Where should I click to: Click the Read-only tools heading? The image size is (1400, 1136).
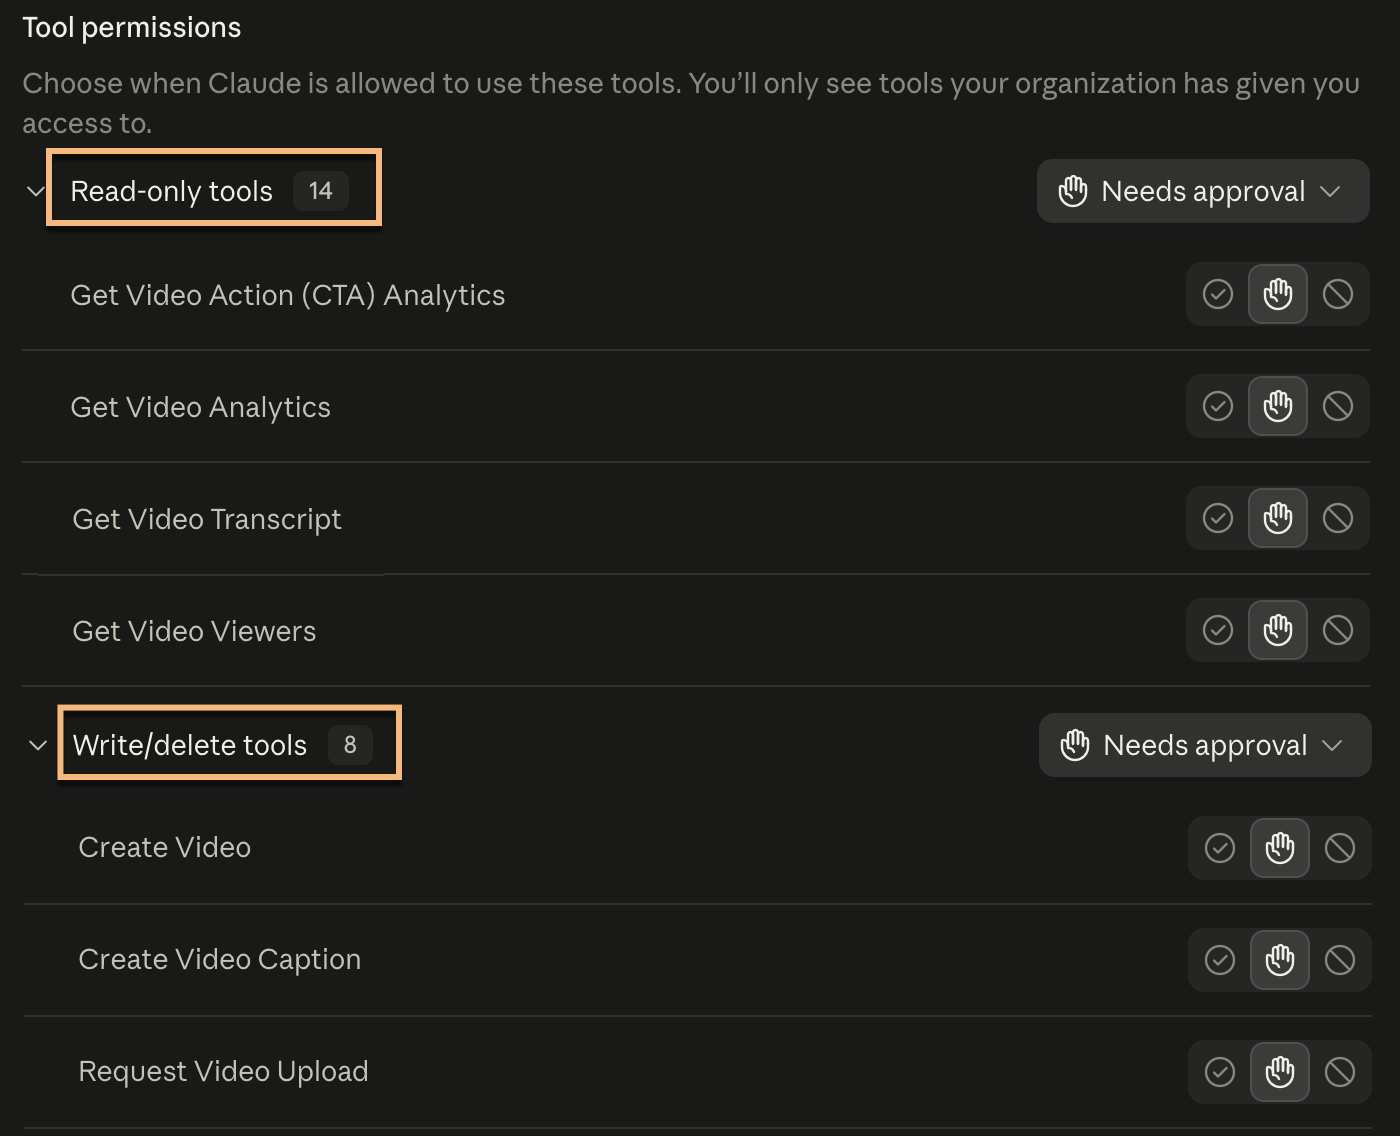coord(171,191)
